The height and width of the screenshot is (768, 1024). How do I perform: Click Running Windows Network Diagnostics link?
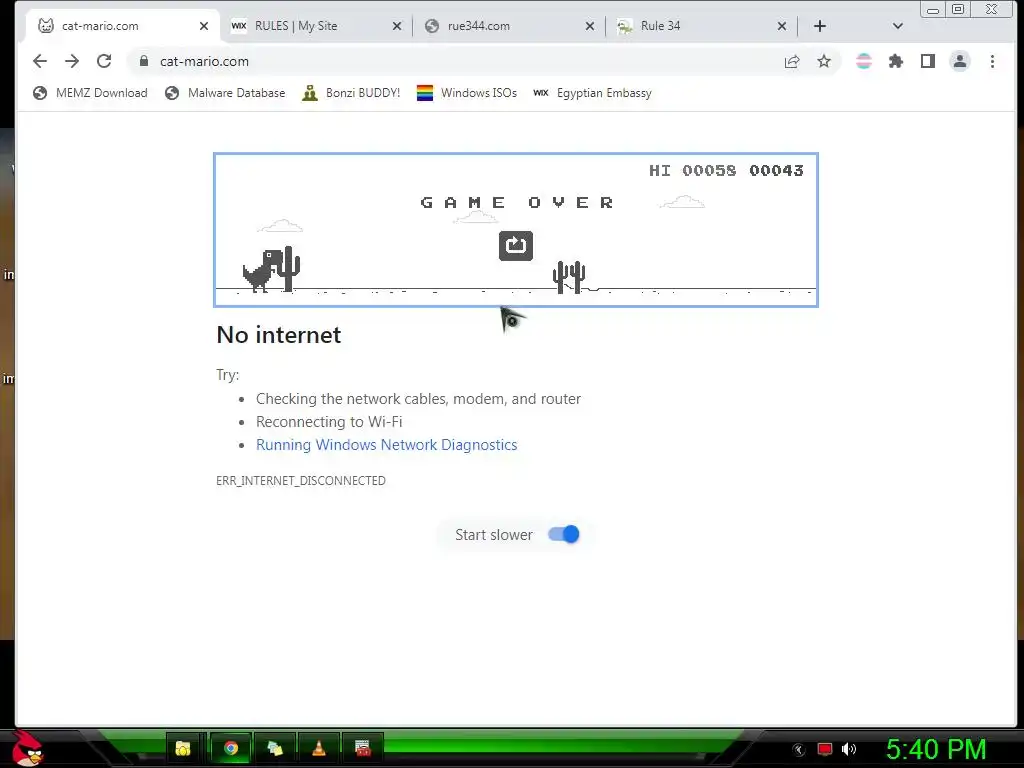(387, 445)
